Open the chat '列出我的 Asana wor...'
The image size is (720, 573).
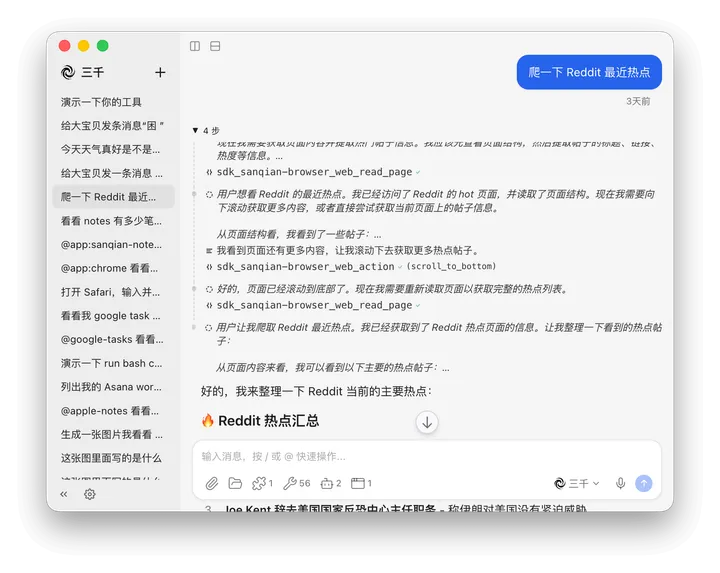113,387
